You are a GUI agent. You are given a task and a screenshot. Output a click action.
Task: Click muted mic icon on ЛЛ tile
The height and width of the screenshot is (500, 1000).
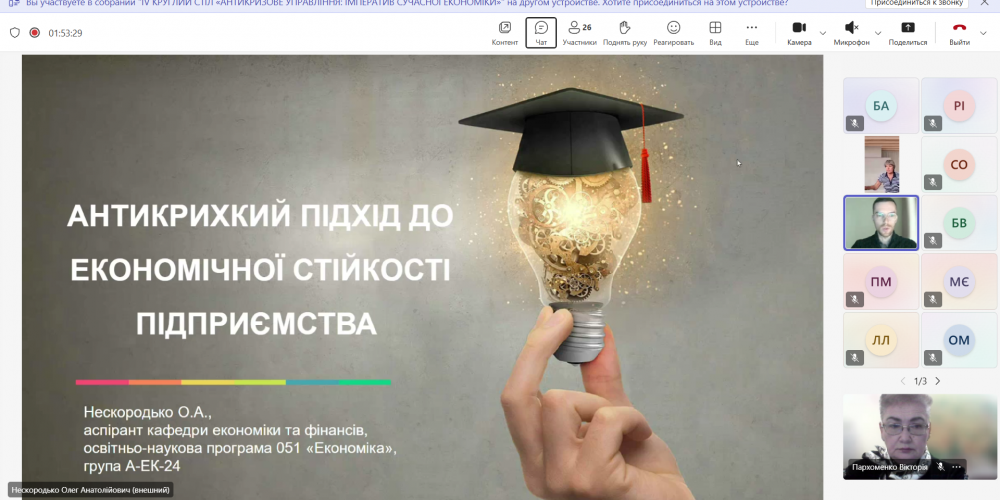coord(855,358)
